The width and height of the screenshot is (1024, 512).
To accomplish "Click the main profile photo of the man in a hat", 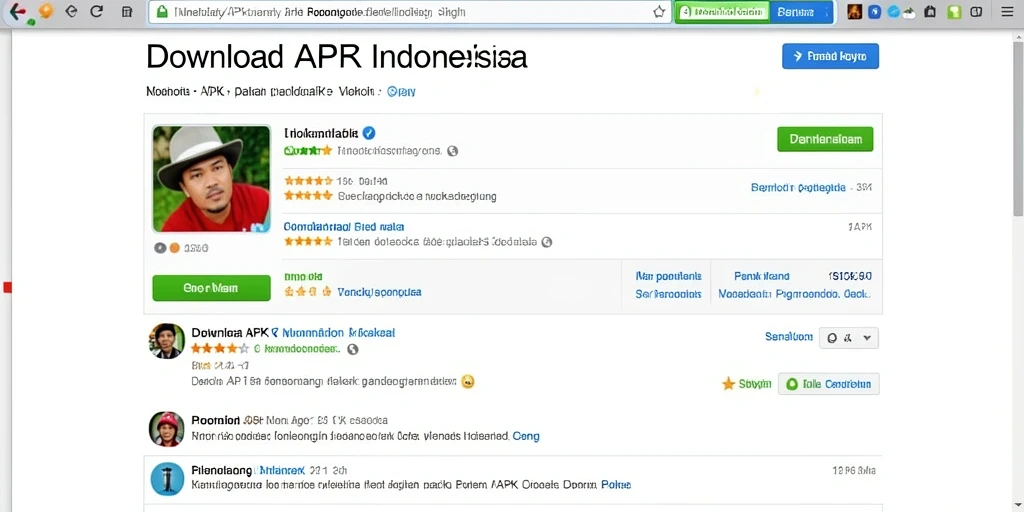I will point(211,179).
